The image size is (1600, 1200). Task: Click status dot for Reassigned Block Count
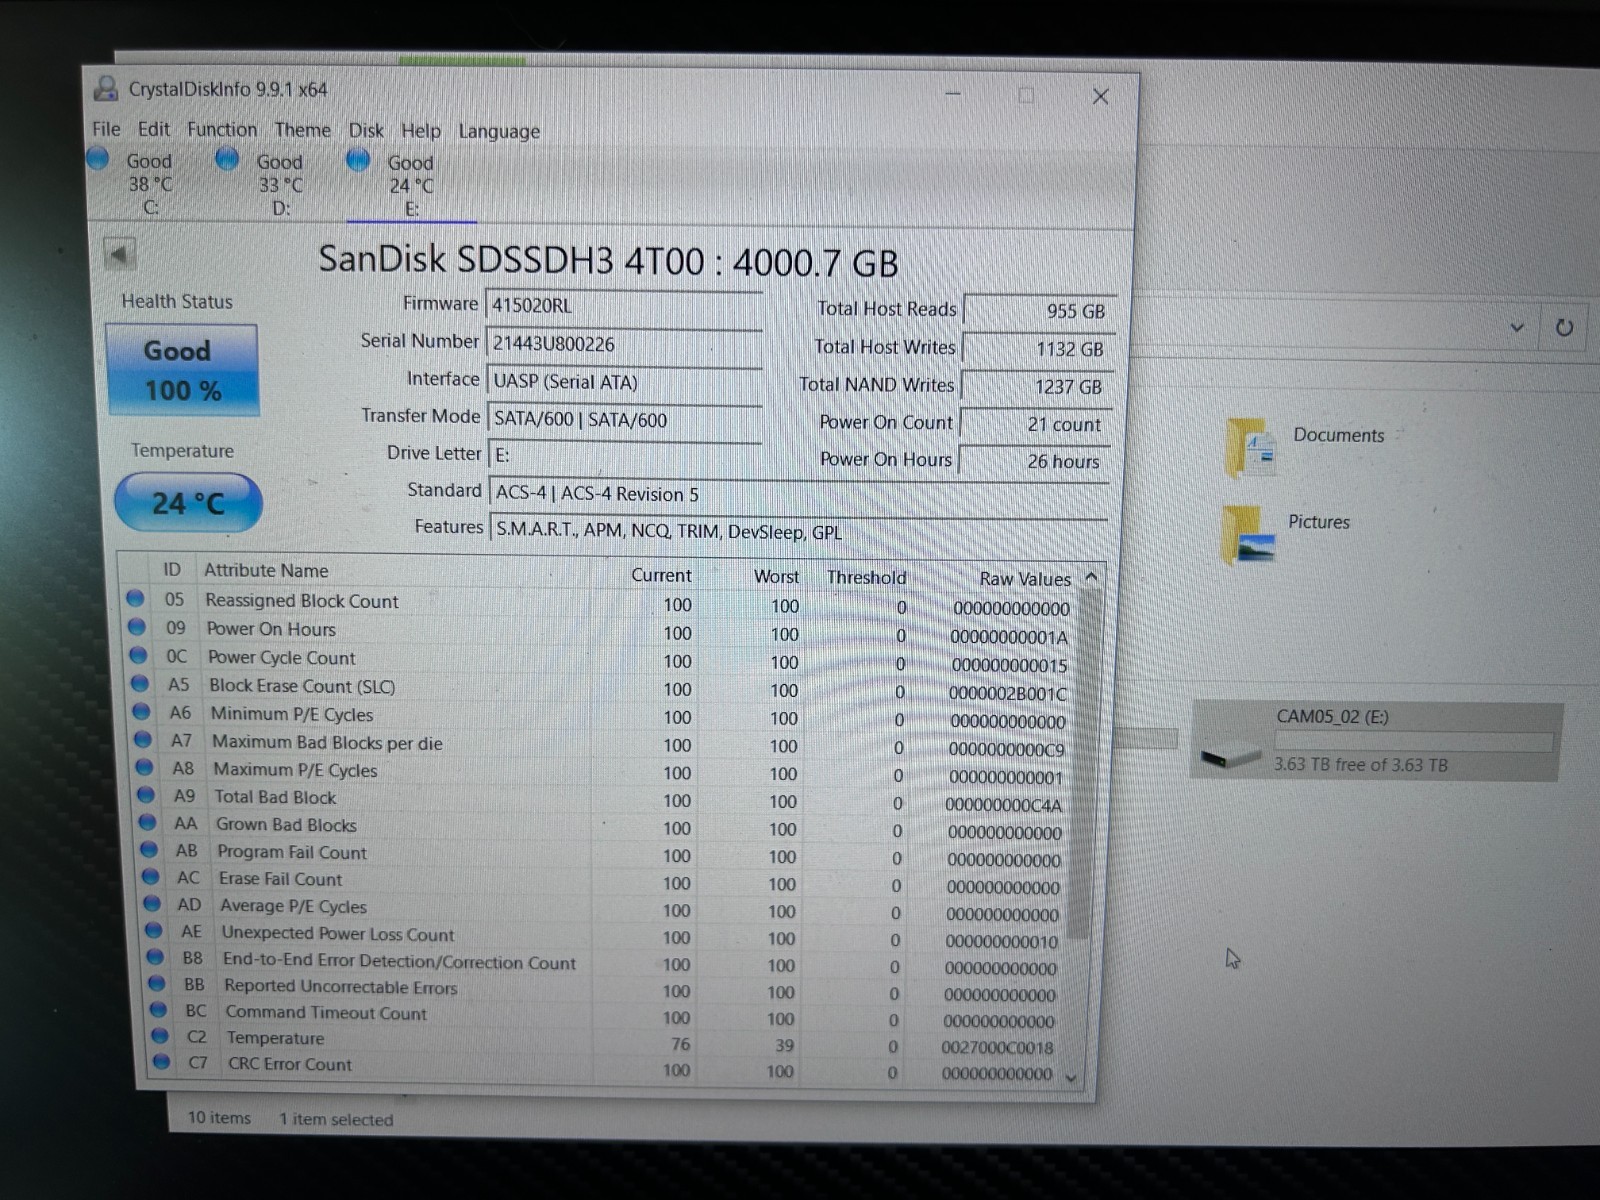pos(135,599)
